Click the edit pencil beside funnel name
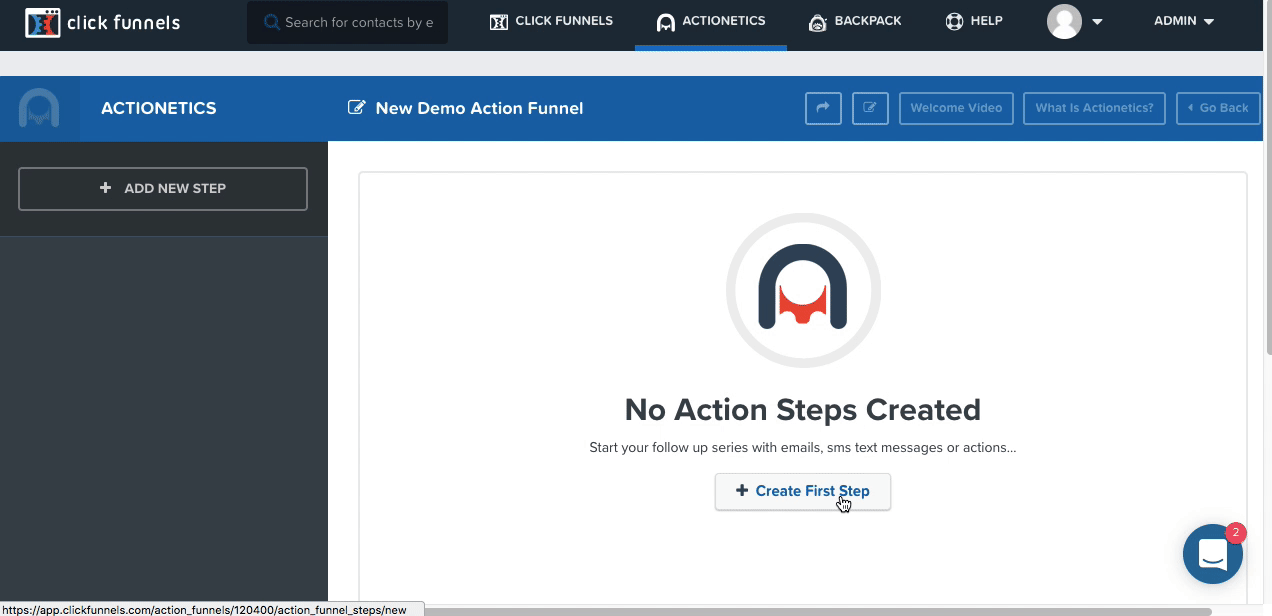 [356, 107]
